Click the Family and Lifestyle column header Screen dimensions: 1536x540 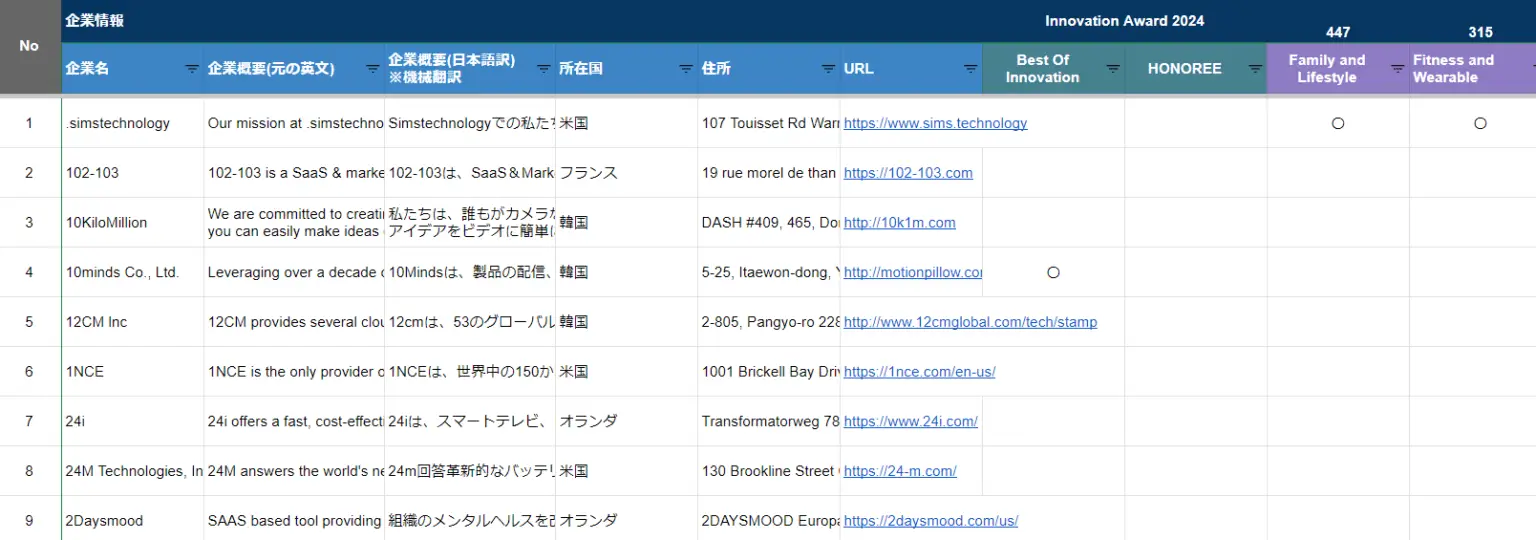point(1326,69)
